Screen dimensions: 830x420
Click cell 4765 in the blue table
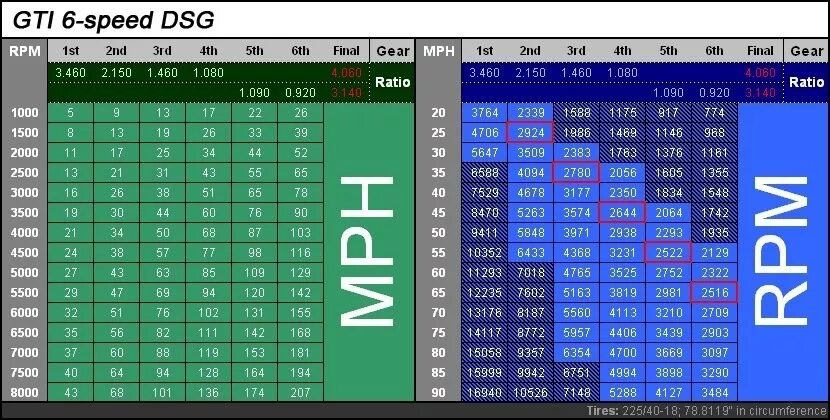pos(576,273)
